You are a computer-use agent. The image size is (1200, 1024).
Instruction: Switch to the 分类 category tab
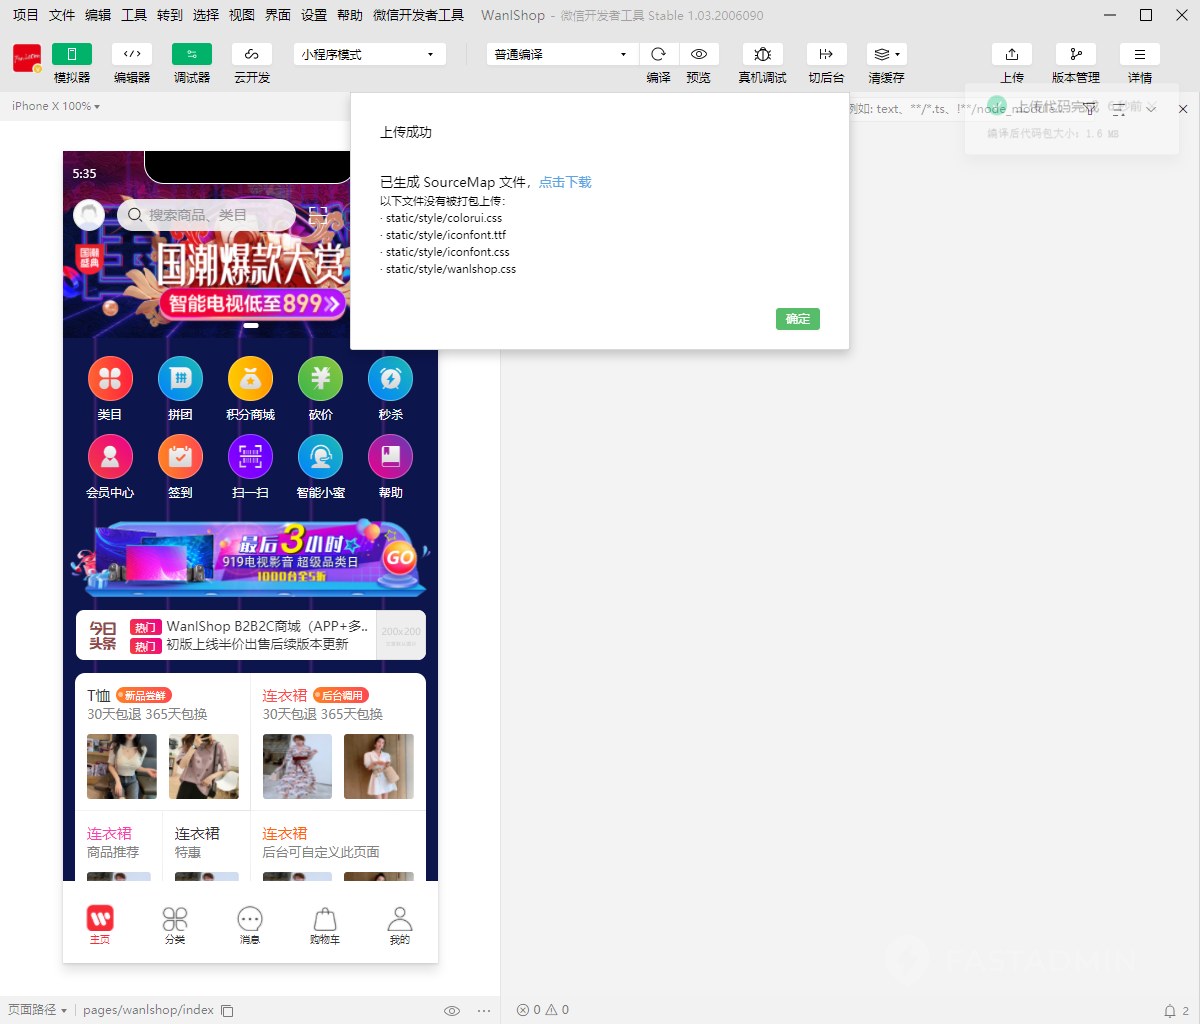coord(175,924)
